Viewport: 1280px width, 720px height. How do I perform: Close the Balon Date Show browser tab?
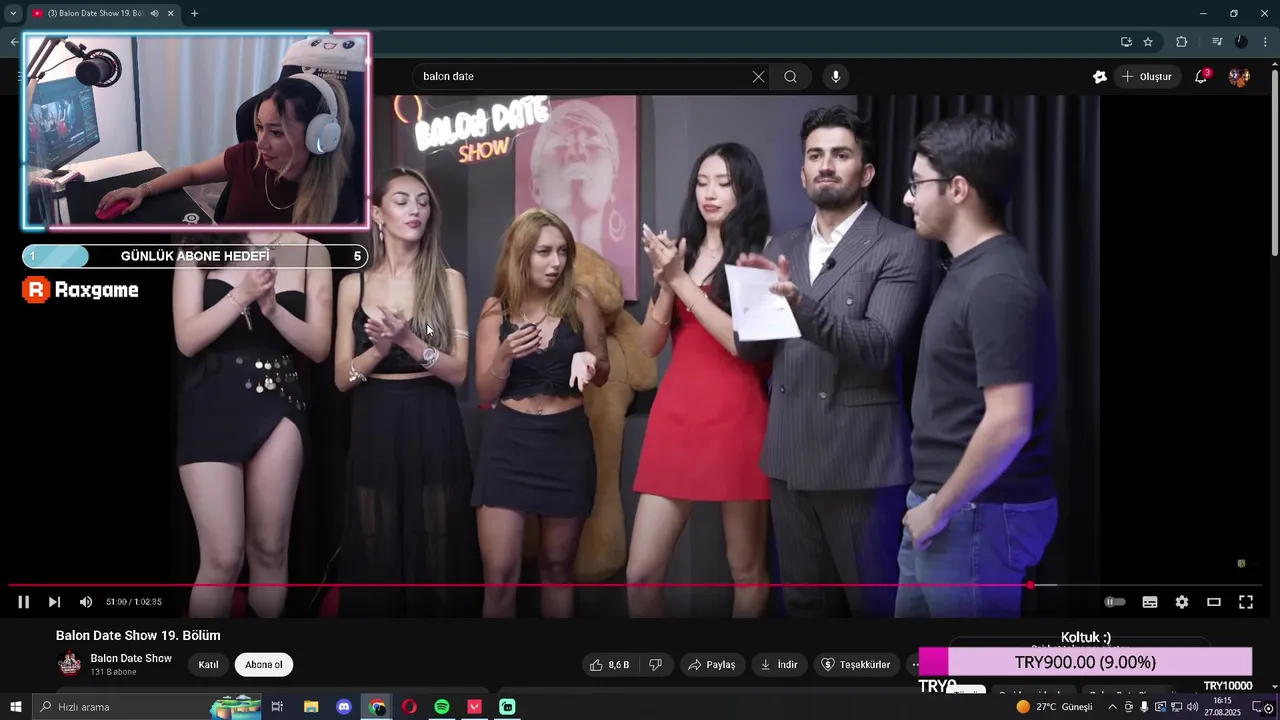171,13
